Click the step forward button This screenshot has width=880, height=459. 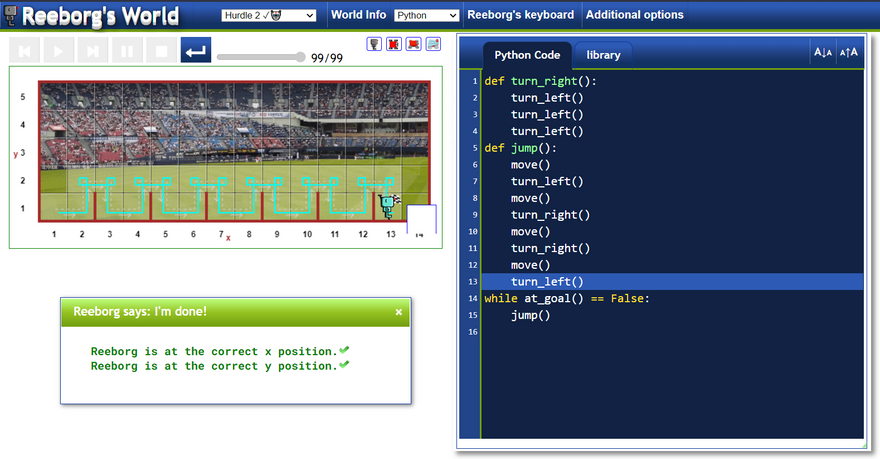93,51
